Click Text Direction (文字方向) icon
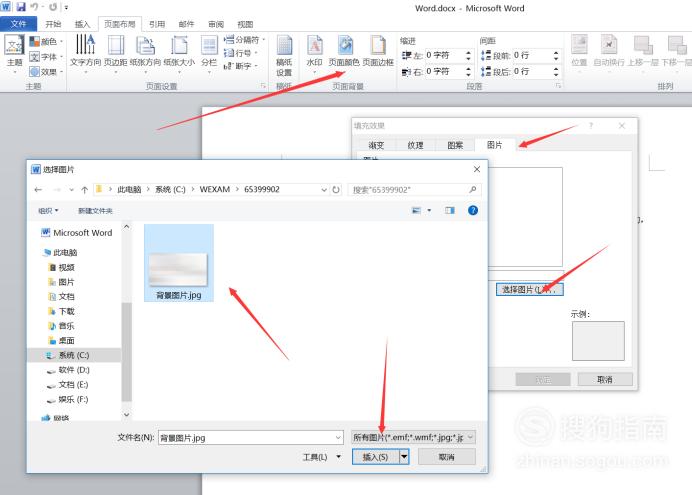This screenshot has height=495, width=692. pyautogui.click(x=85, y=51)
